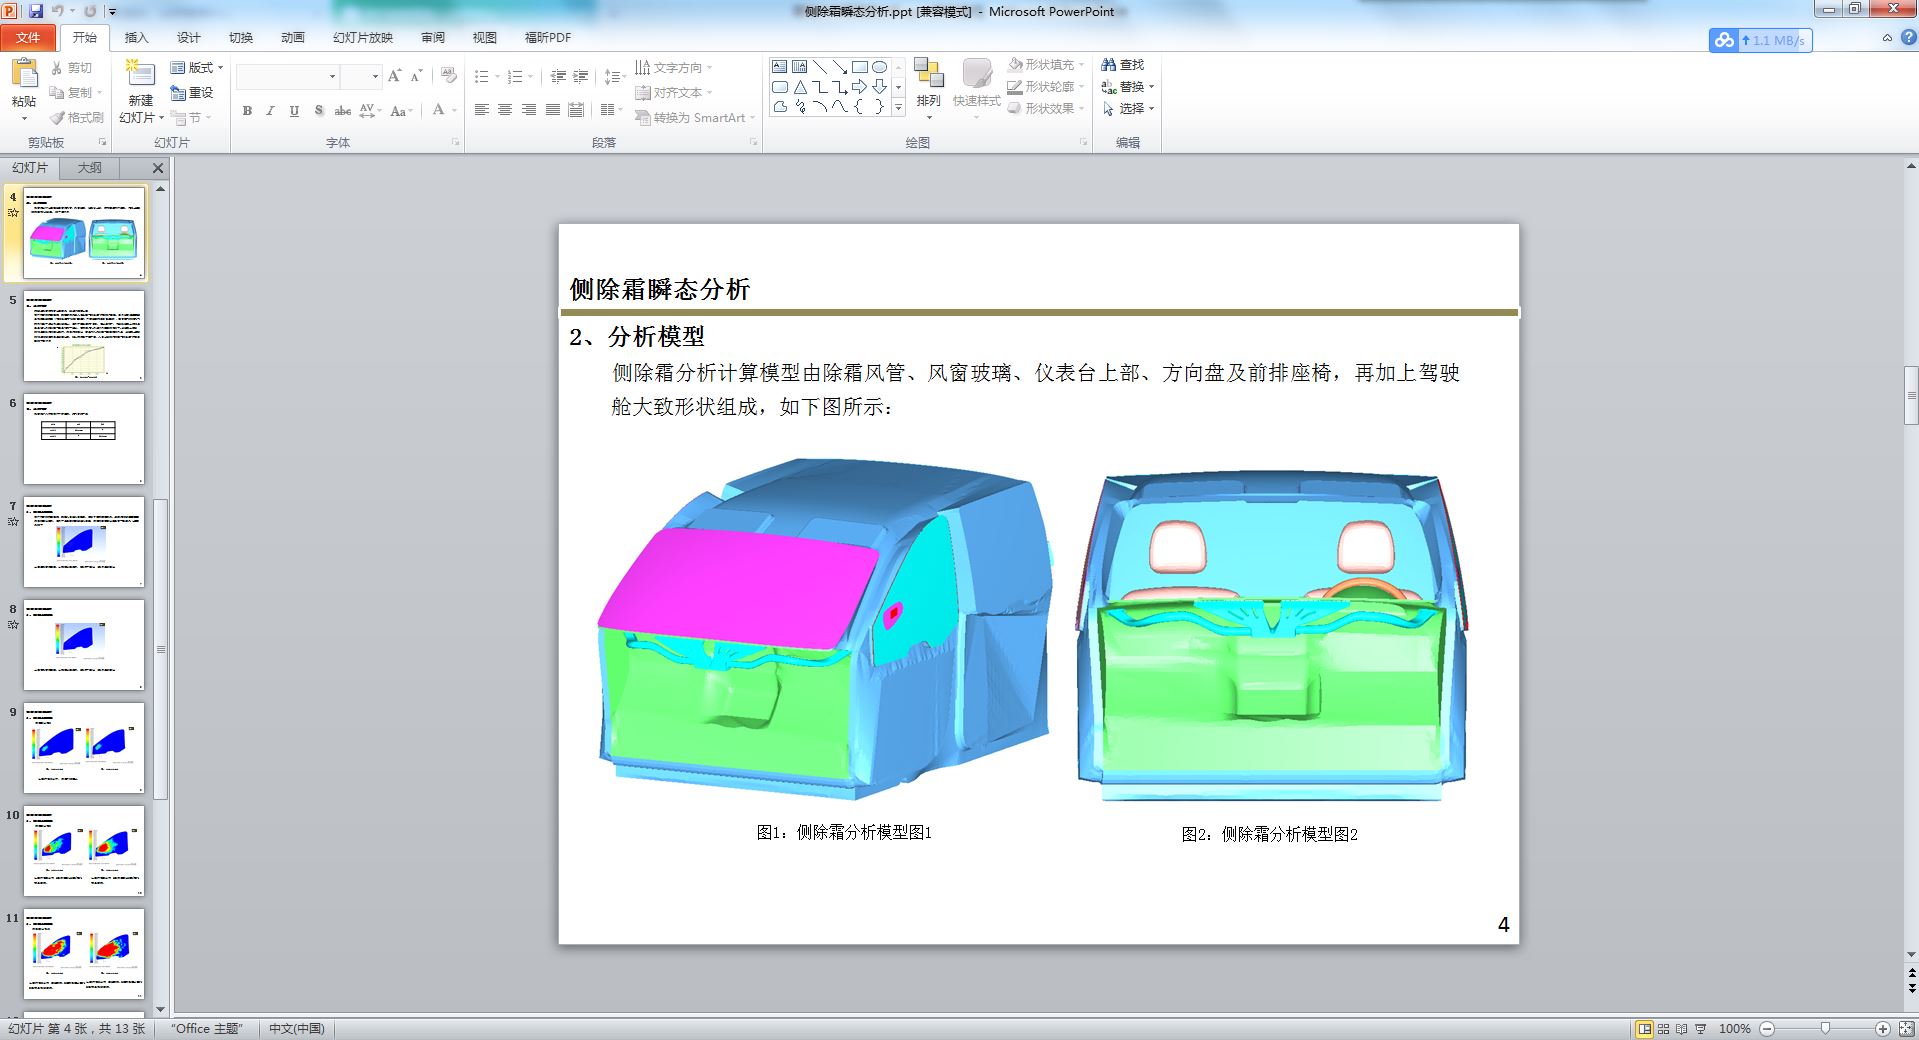Switch to the Animations (动画) tab
This screenshot has height=1040, width=1919.
coord(292,38)
